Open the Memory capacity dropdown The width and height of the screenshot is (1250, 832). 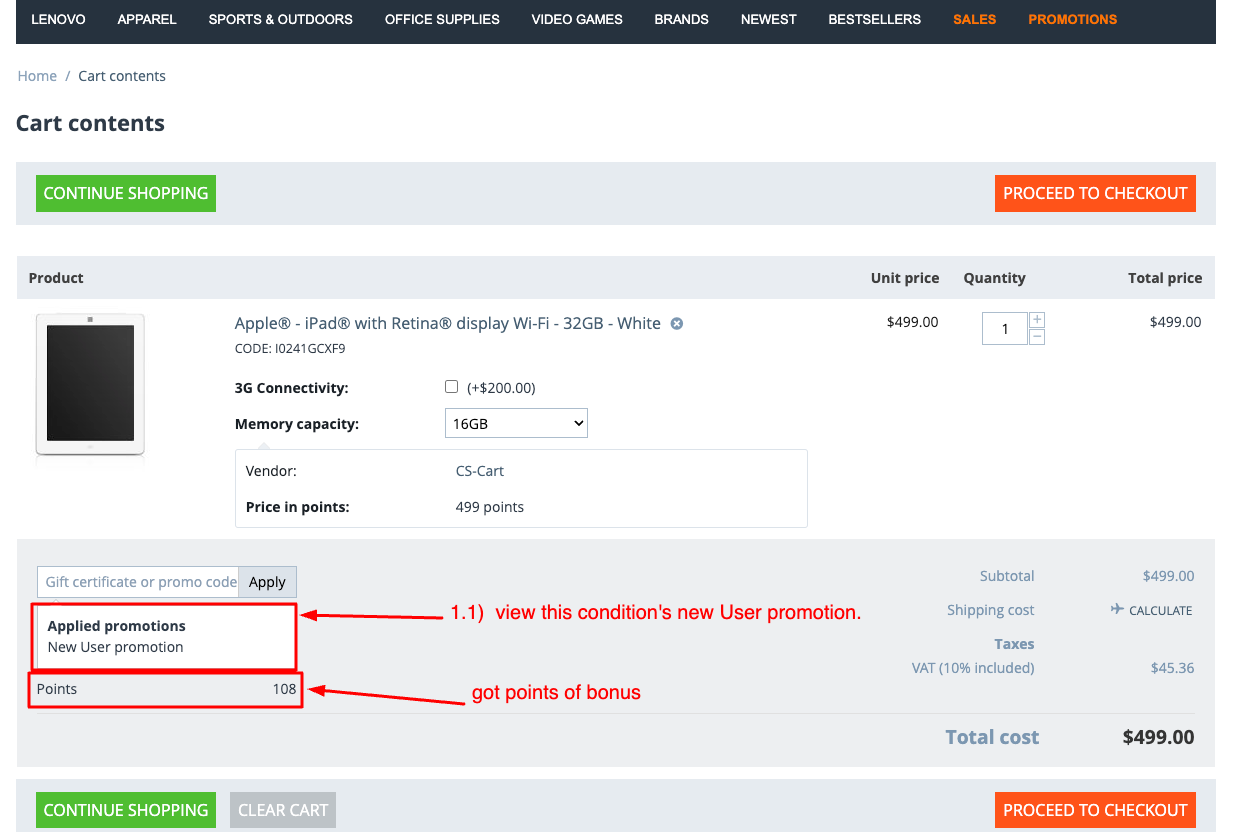[x=516, y=424]
